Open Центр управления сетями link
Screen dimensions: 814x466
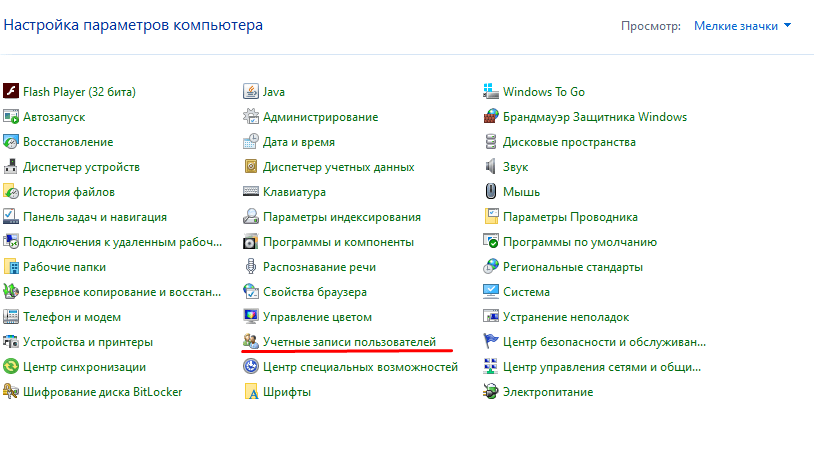(604, 367)
